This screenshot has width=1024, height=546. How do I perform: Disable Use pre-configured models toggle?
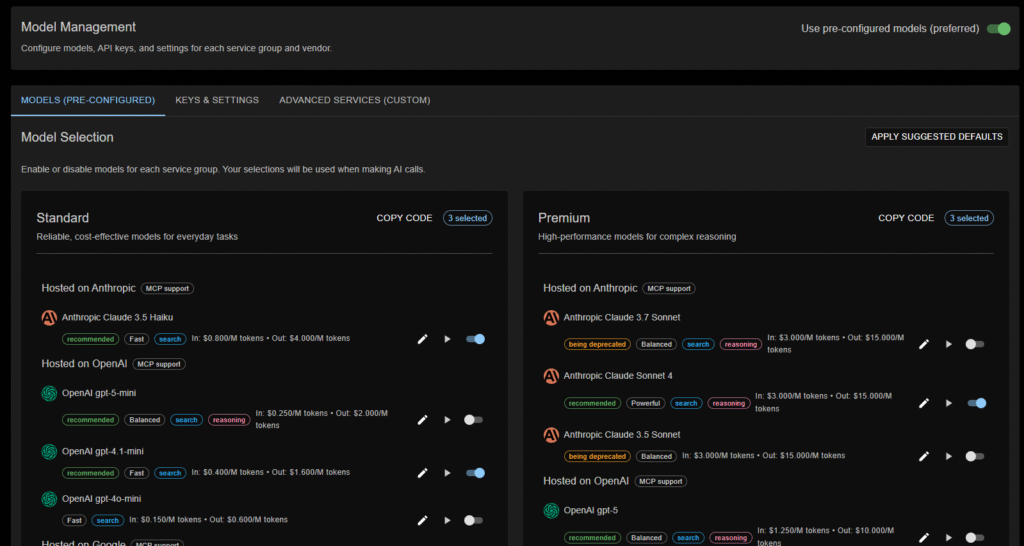coord(998,29)
